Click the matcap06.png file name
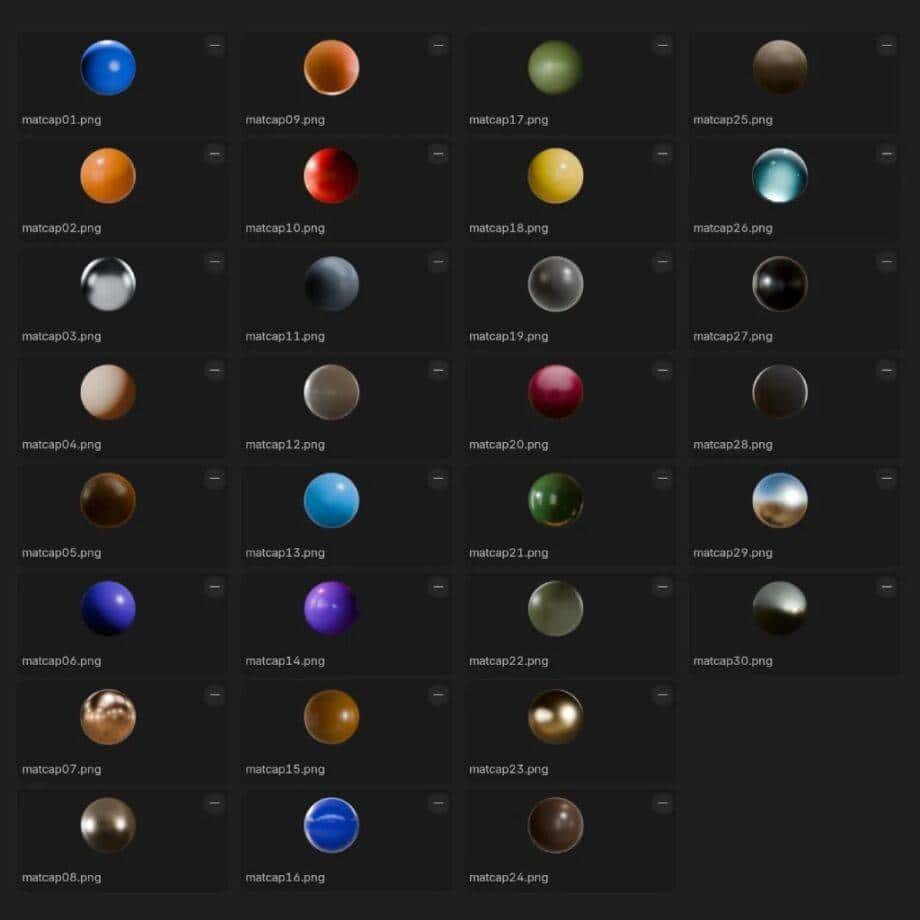This screenshot has height=920, width=920. tap(62, 661)
